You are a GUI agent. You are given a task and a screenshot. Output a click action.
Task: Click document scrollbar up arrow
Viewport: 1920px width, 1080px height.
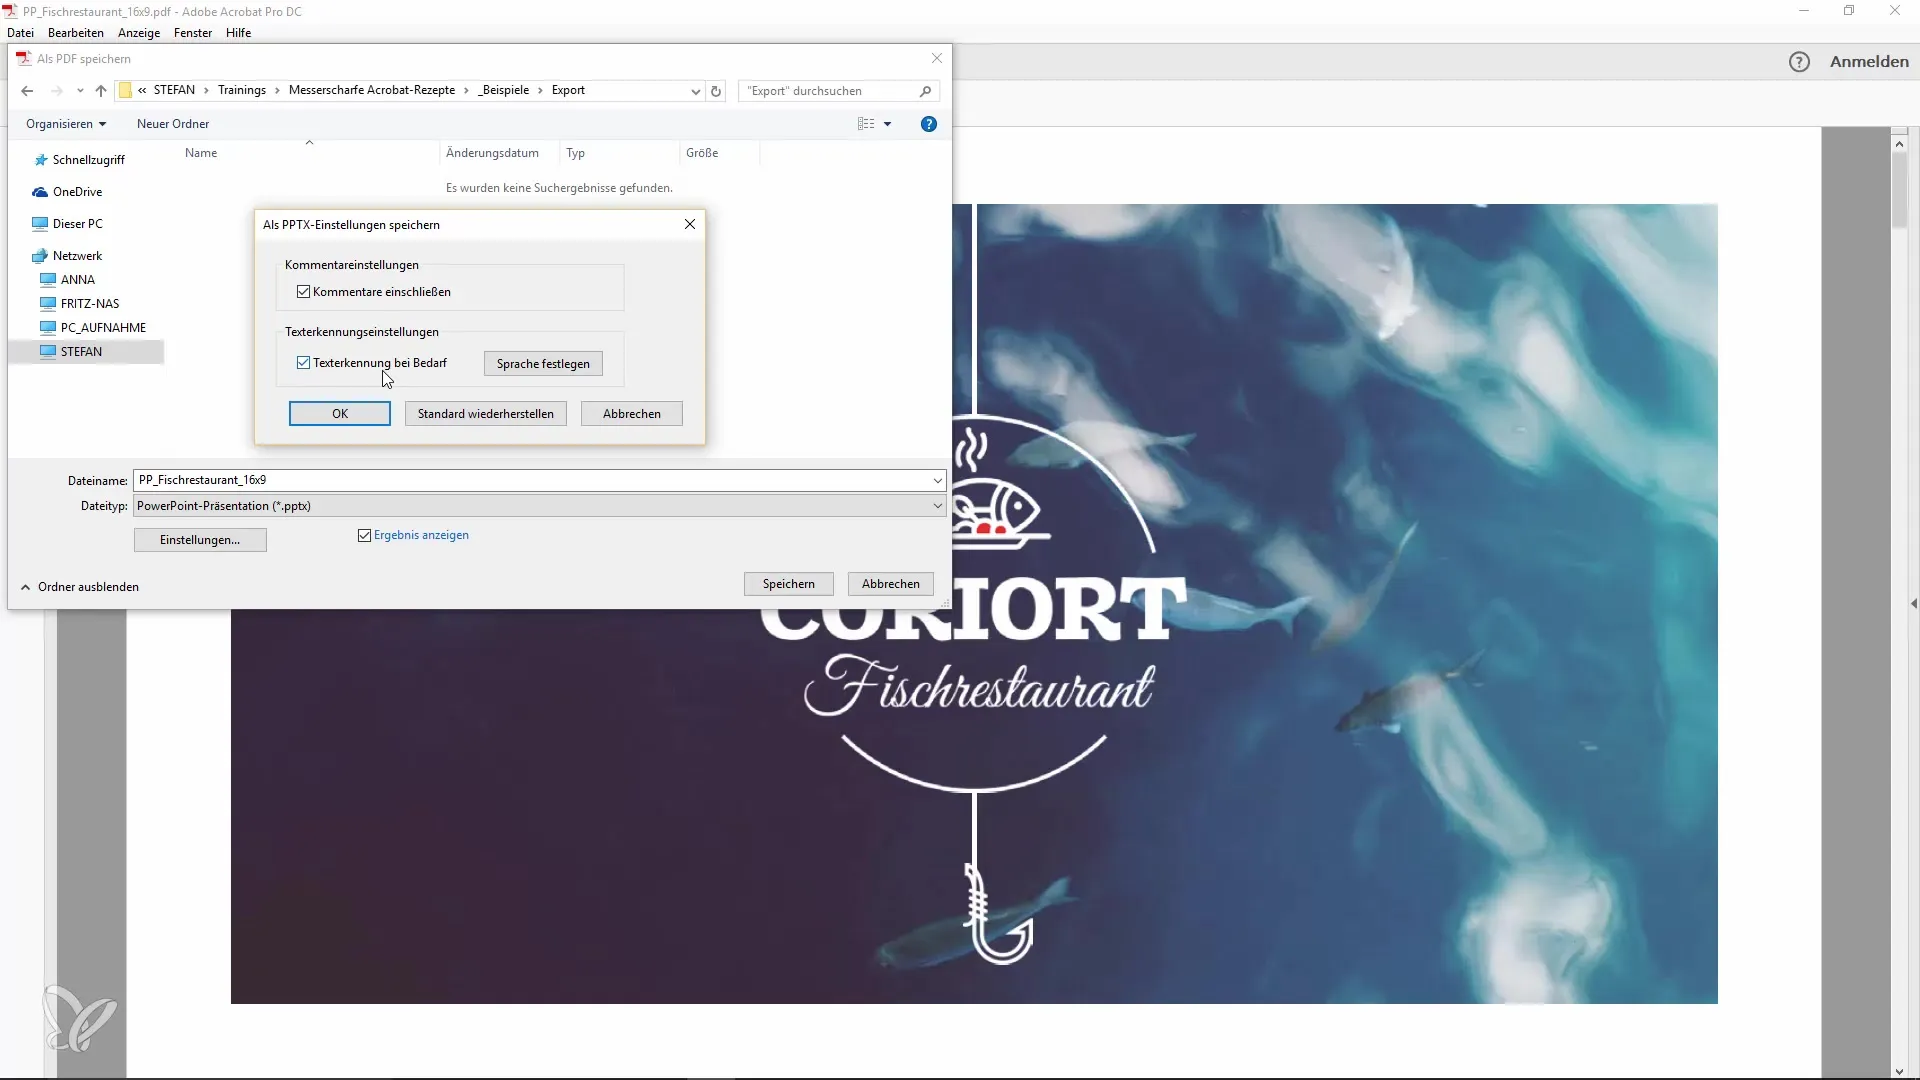pos(1899,144)
